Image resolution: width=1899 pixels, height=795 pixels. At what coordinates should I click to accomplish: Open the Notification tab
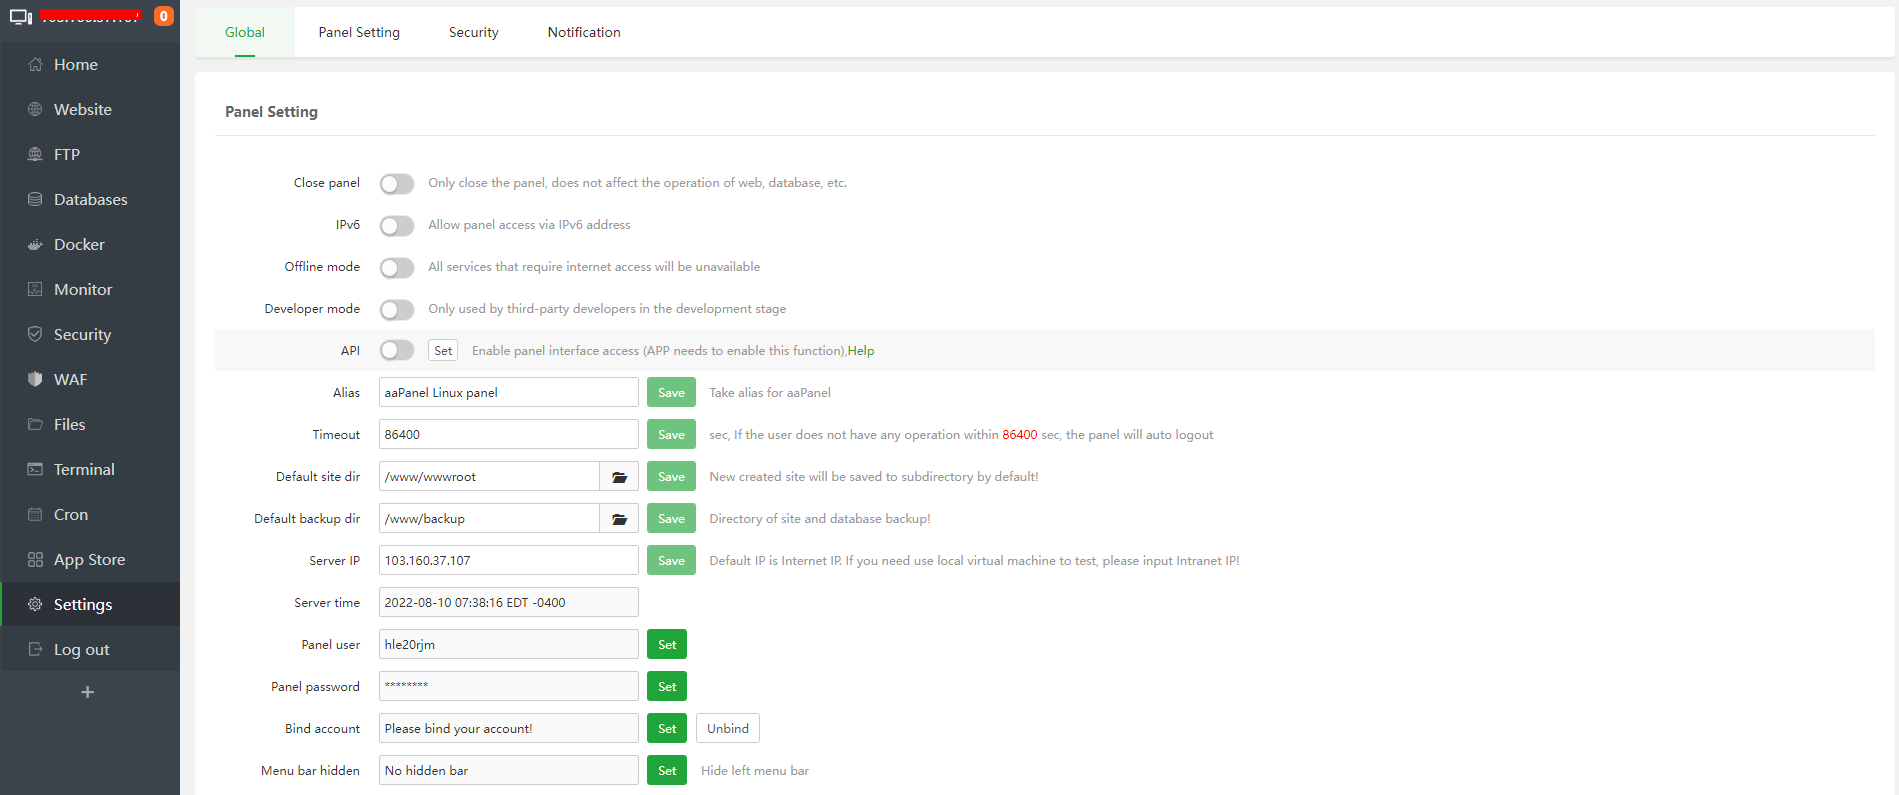pos(584,32)
